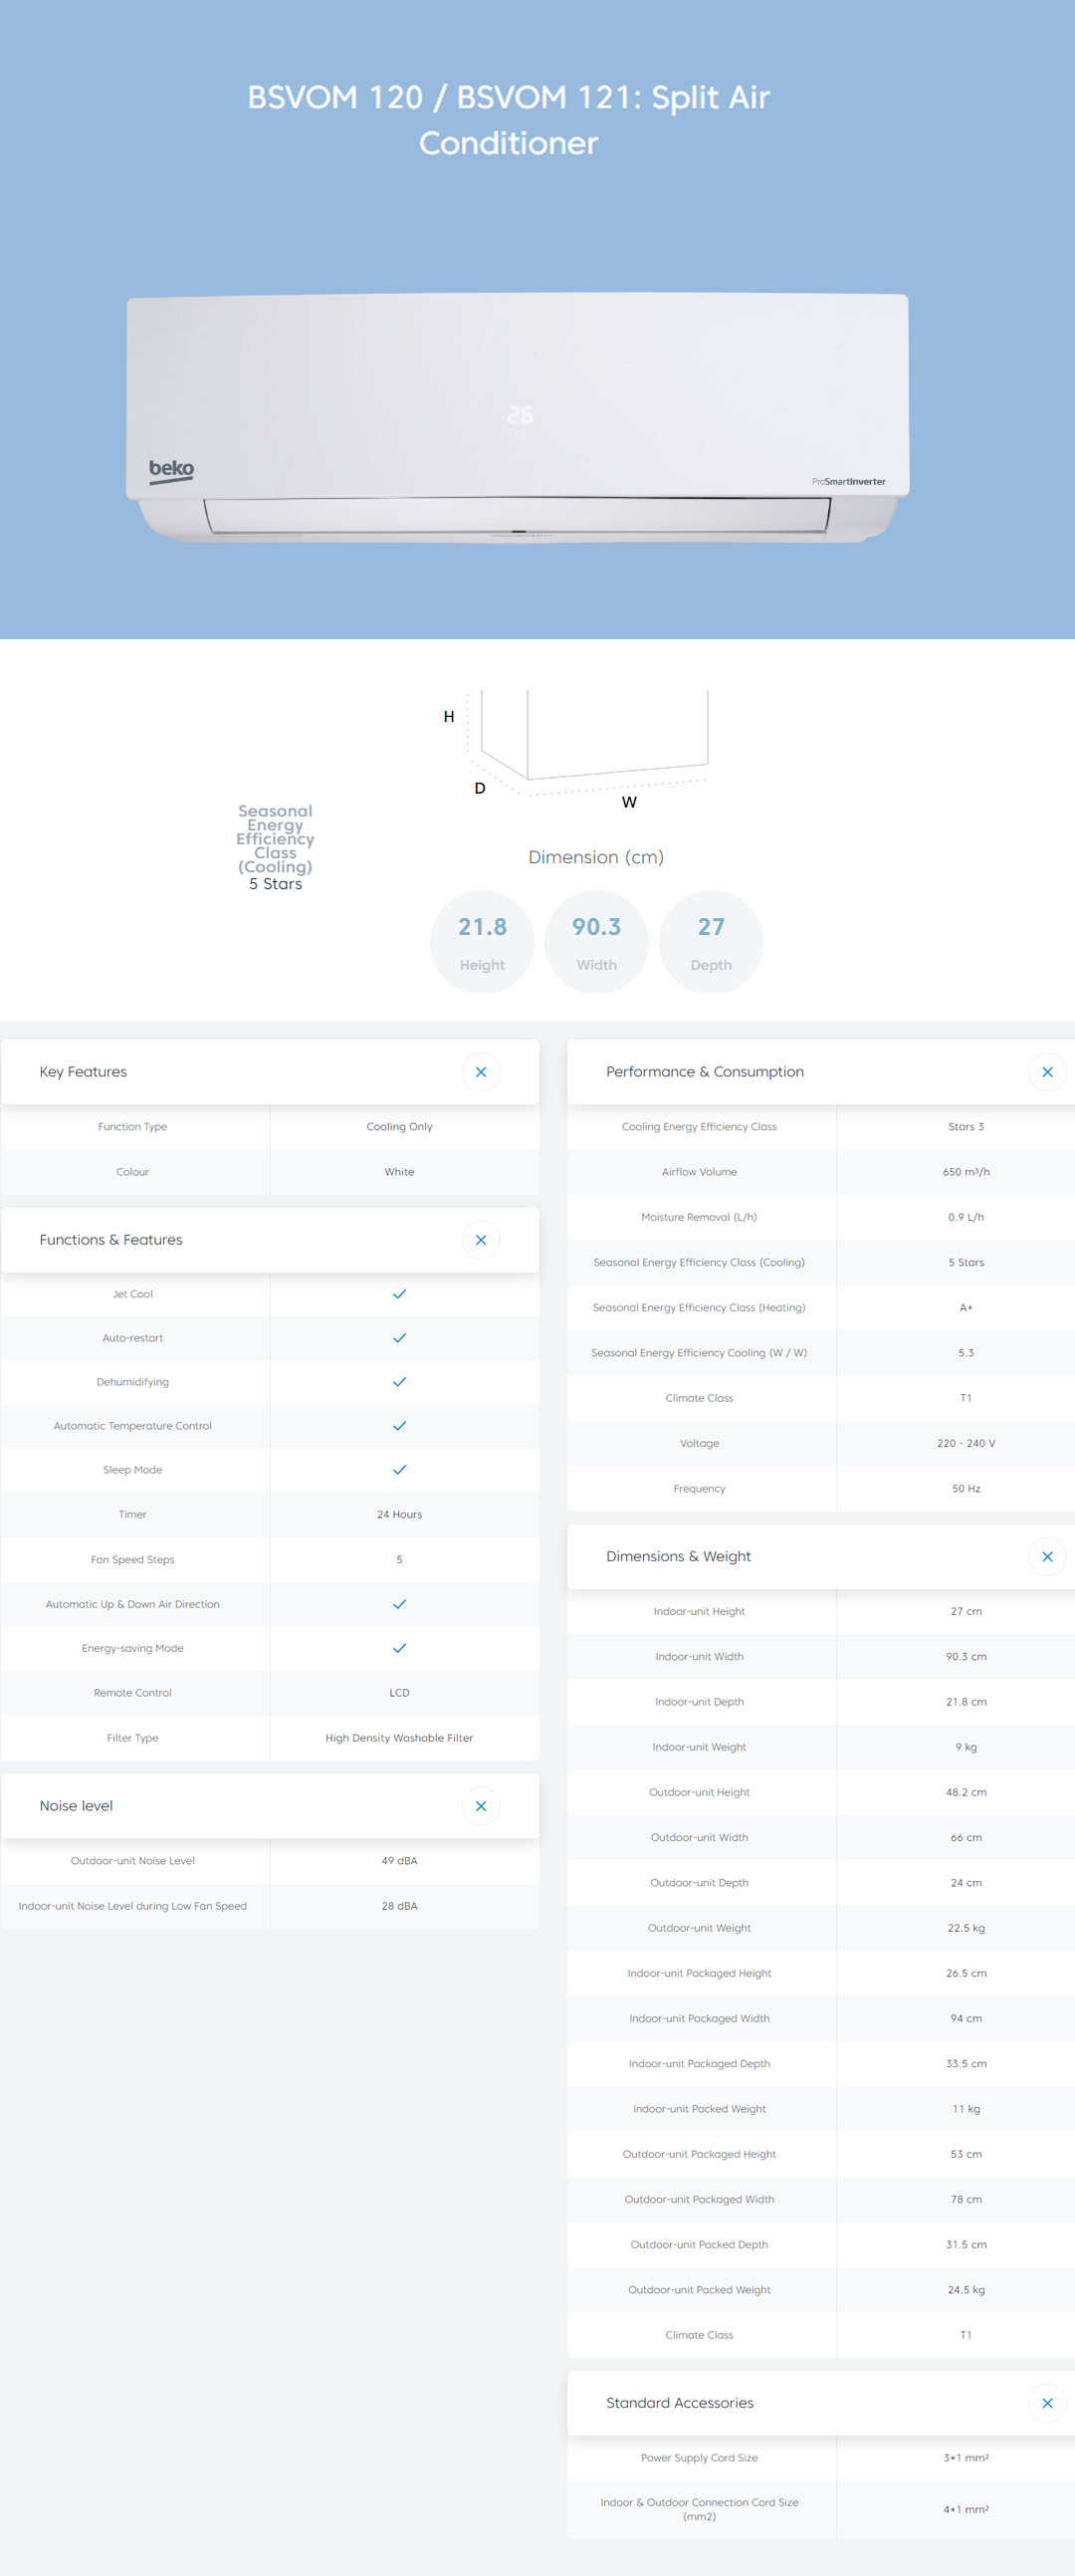Click the Energy-saving Mode checkmark
The width and height of the screenshot is (1075, 2576).
[x=399, y=1648]
